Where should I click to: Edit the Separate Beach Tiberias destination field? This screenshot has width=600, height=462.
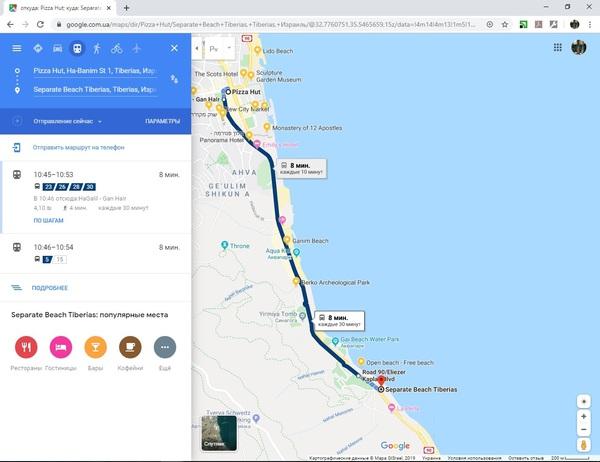[x=95, y=90]
